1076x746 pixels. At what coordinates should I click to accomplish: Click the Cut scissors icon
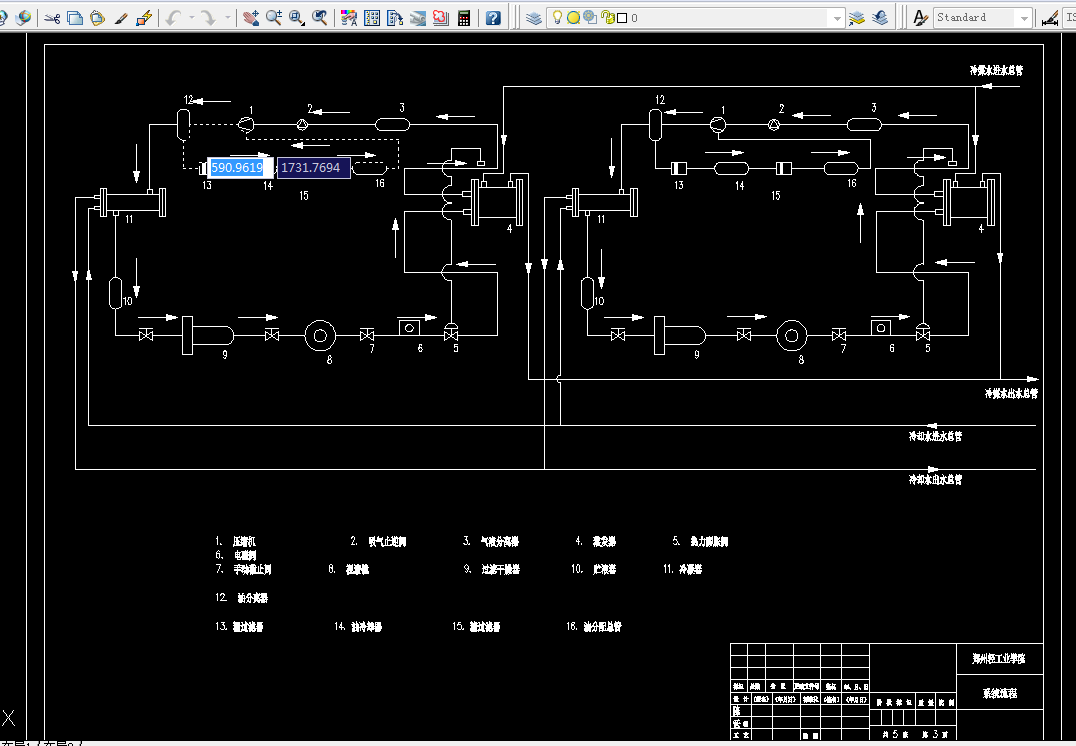52,19
